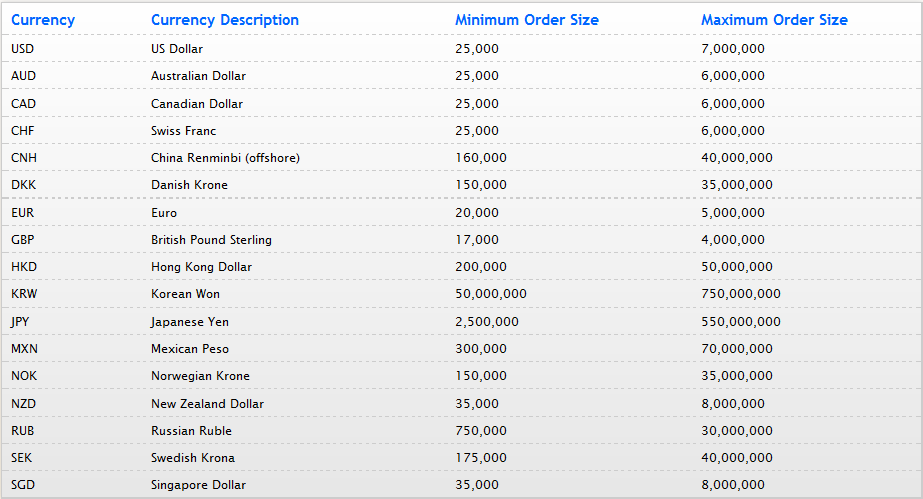Click HKD maximum order size 50,000,000
This screenshot has height=499, width=923.
[x=737, y=267]
